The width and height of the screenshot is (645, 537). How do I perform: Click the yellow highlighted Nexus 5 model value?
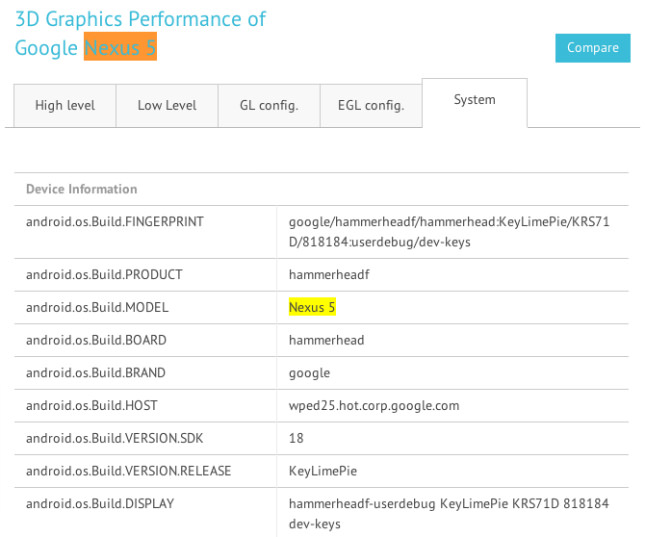(x=312, y=307)
